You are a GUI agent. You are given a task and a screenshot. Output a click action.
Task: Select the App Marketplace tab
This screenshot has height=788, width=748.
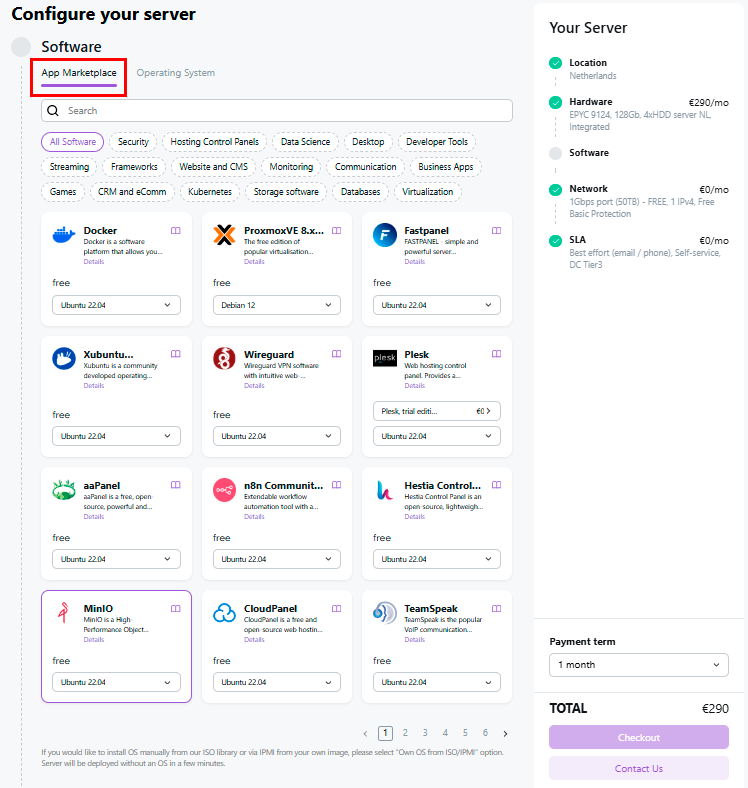pos(79,73)
